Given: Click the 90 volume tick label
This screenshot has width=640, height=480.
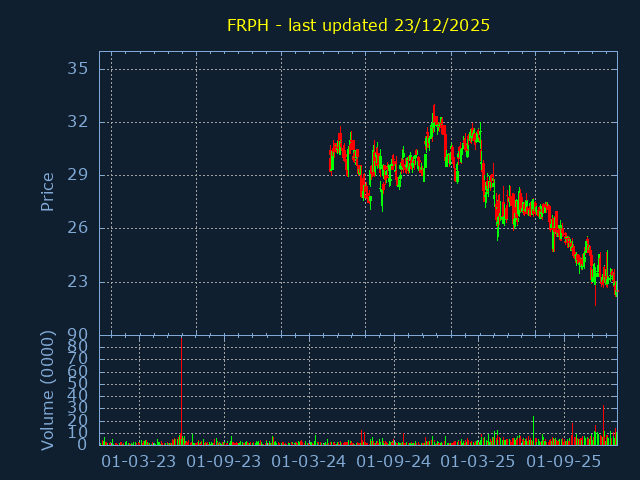Looking at the screenshot, I should pyautogui.click(x=78, y=334).
